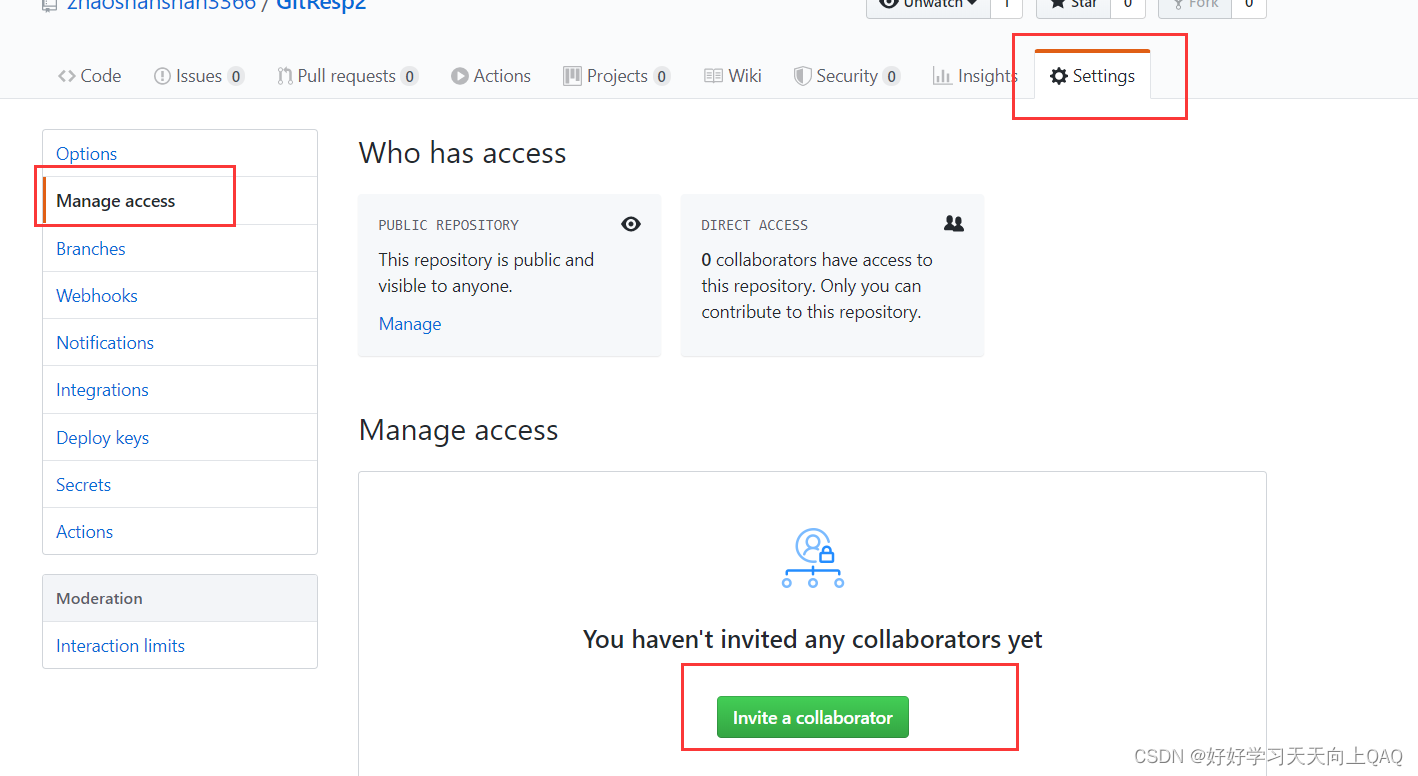Open the Code tab
This screenshot has width=1418, height=776.
click(x=90, y=76)
